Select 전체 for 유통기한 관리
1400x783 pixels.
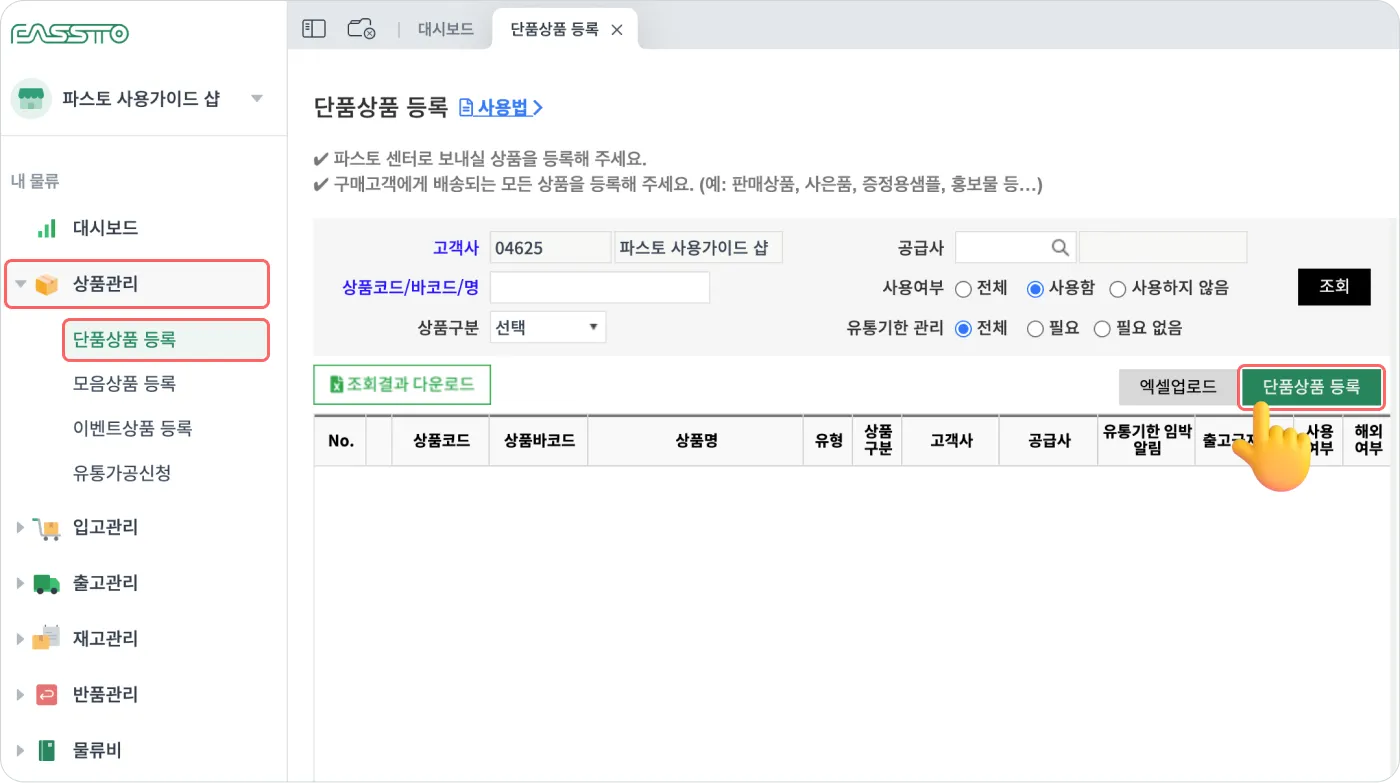tap(963, 328)
